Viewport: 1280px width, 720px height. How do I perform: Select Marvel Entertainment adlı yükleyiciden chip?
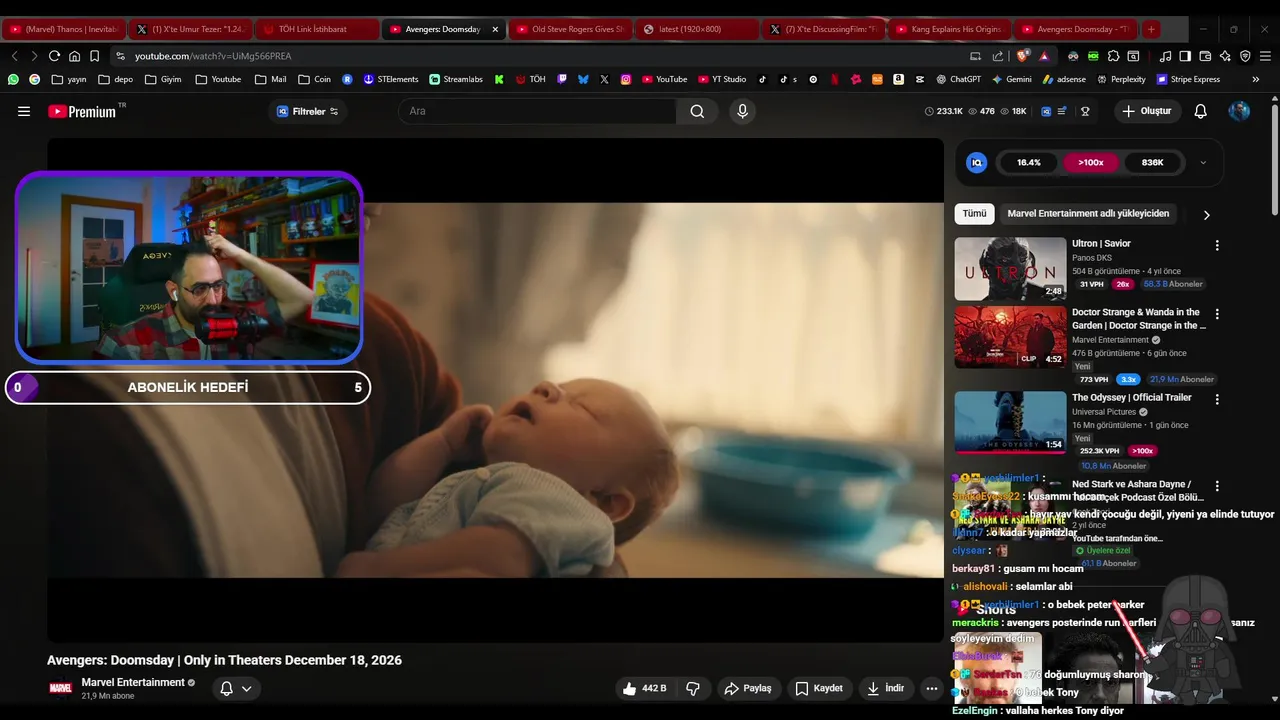pos(1088,213)
